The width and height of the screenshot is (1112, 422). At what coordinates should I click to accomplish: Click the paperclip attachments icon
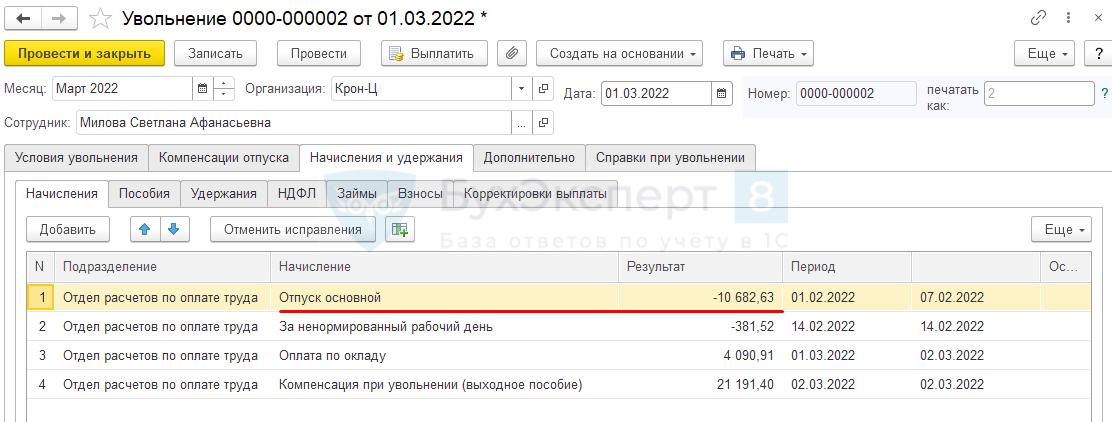[511, 53]
